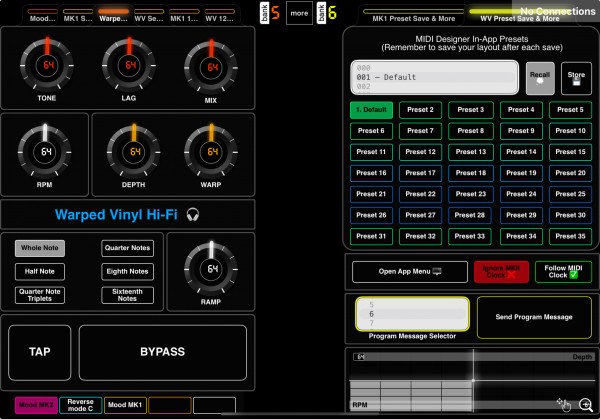
Task: Click the WARP knob
Action: (x=211, y=152)
